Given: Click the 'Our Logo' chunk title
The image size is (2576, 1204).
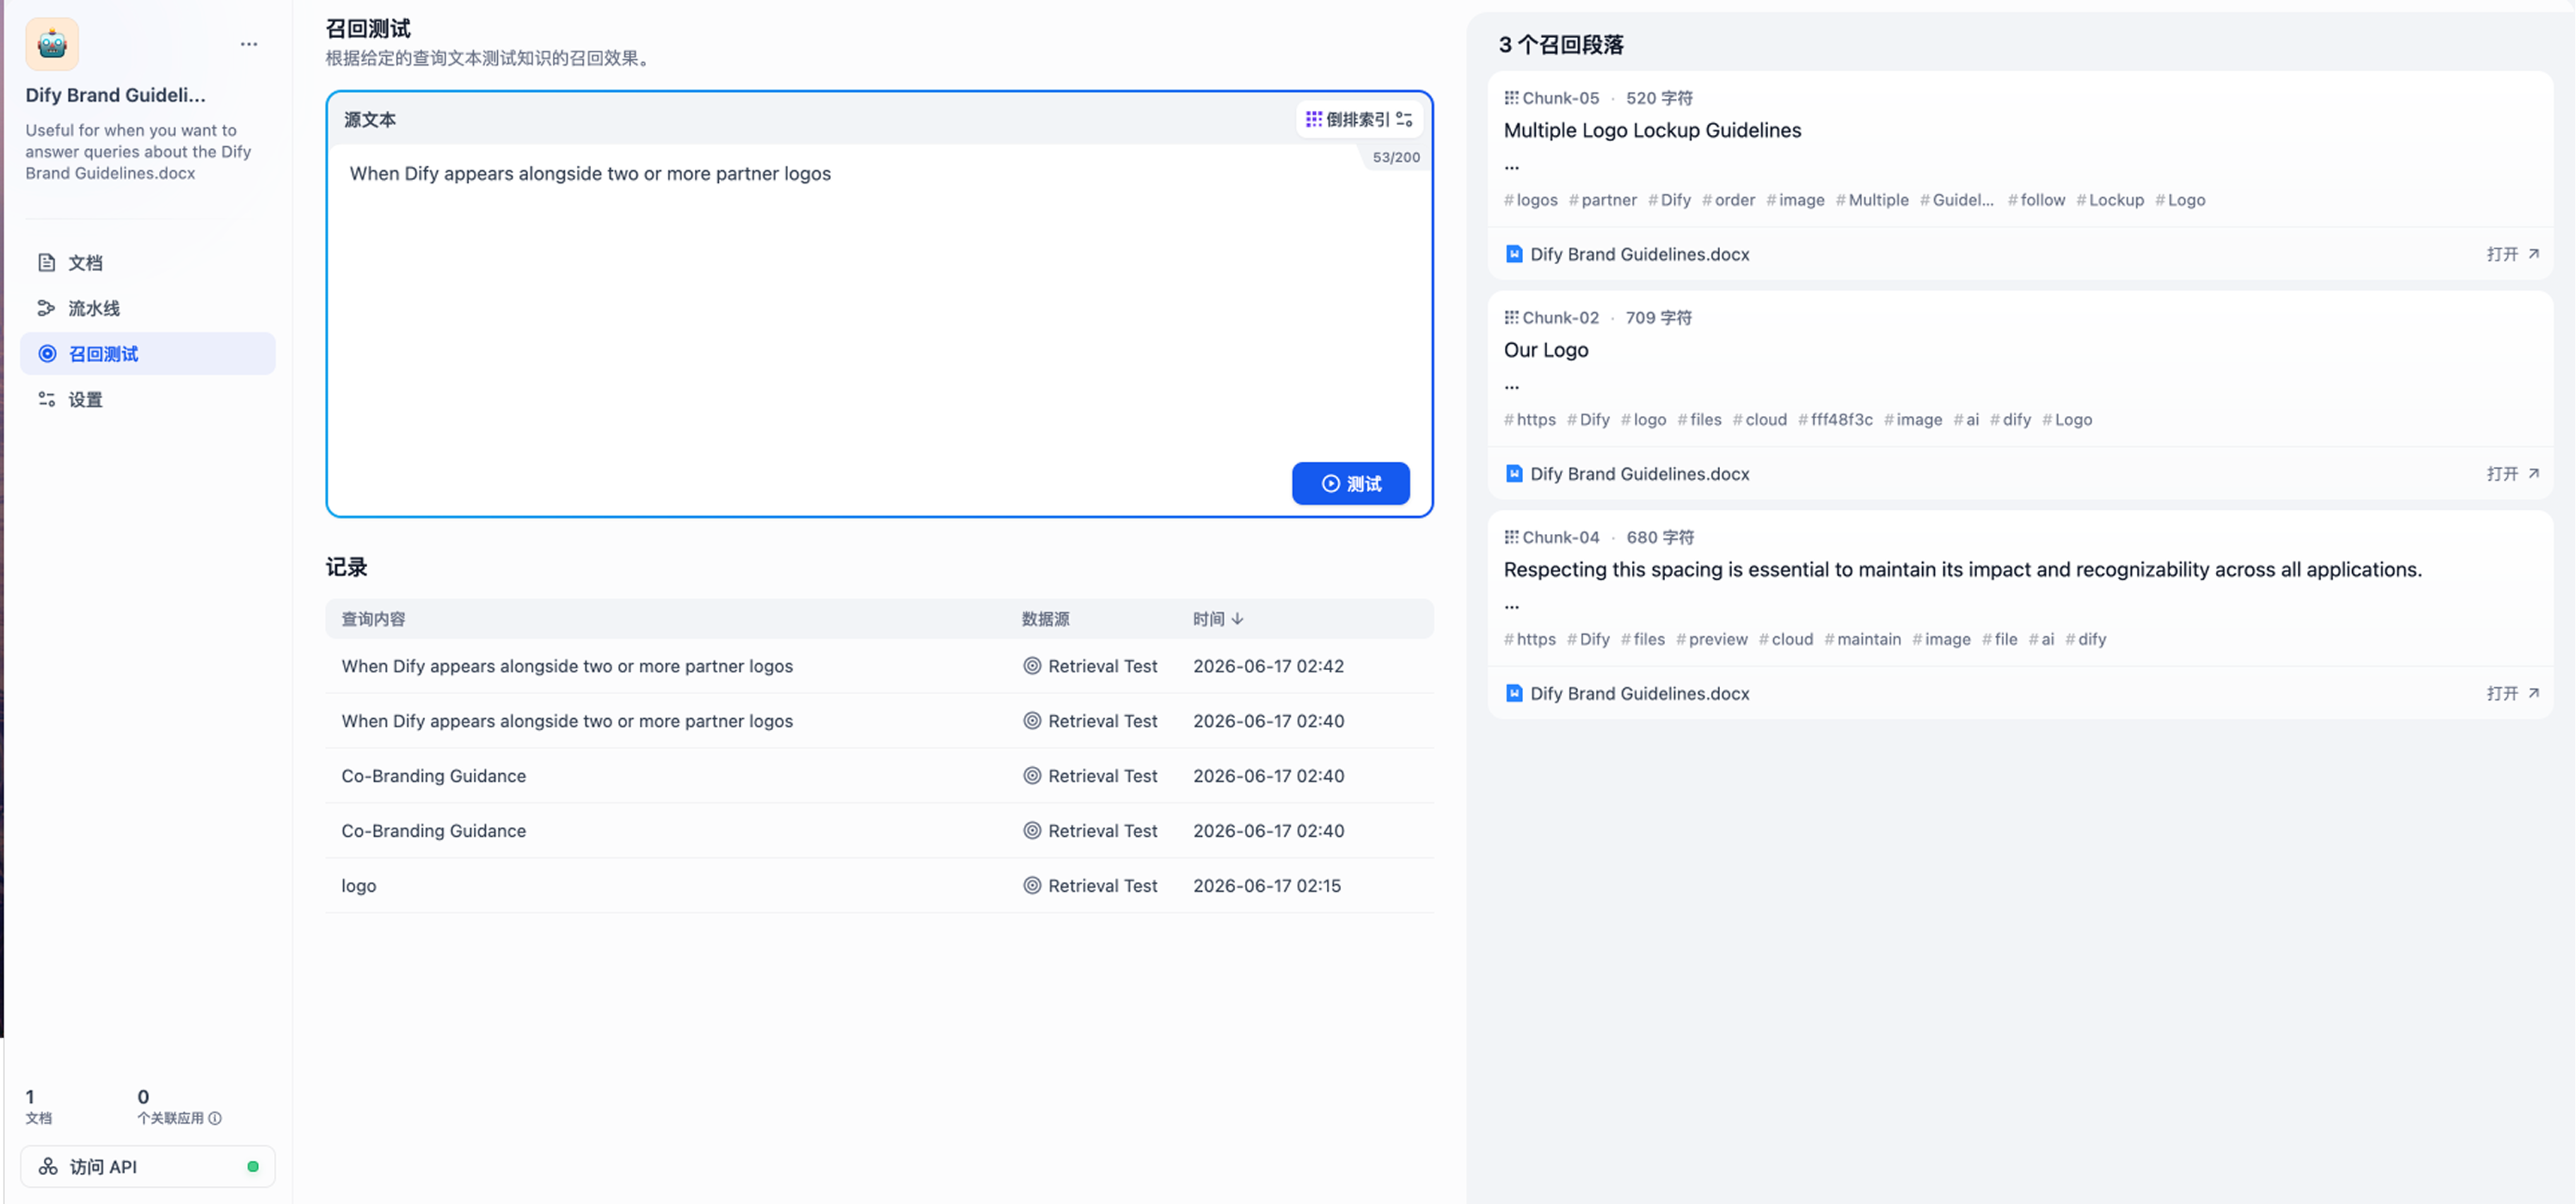Looking at the screenshot, I should pos(1546,350).
